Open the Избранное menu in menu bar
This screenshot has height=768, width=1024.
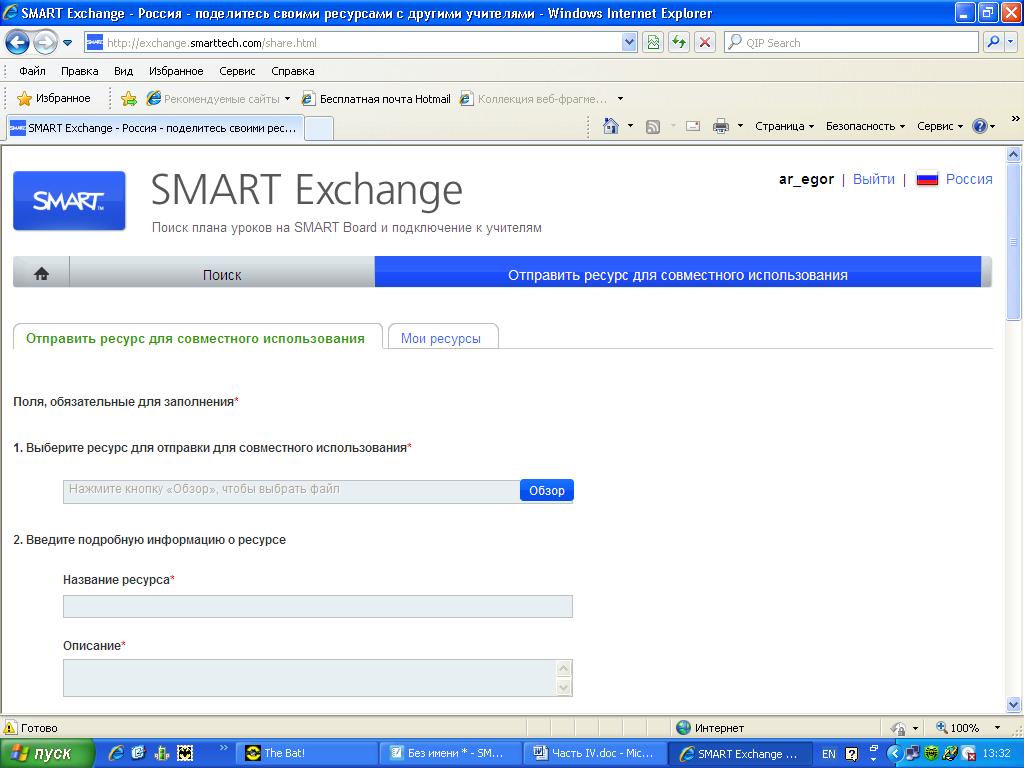coord(176,71)
